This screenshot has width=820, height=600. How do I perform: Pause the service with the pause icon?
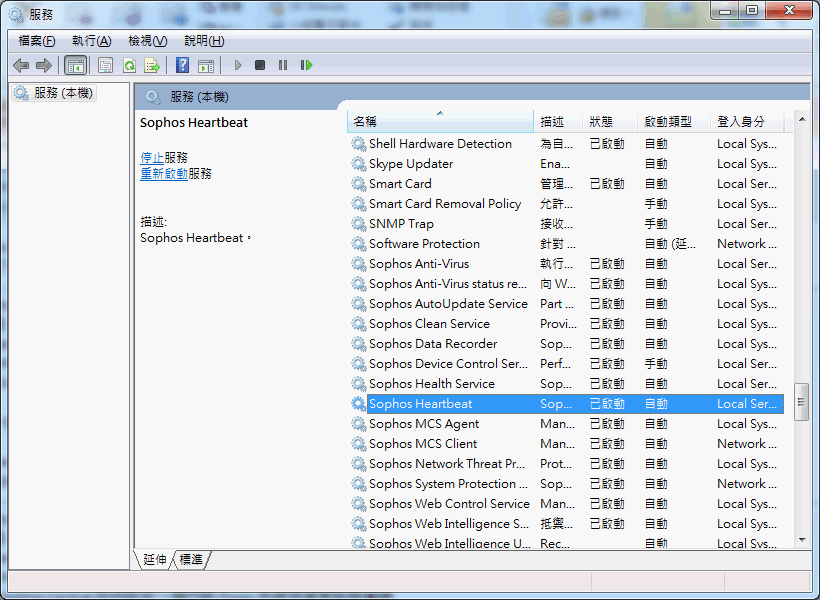click(283, 65)
